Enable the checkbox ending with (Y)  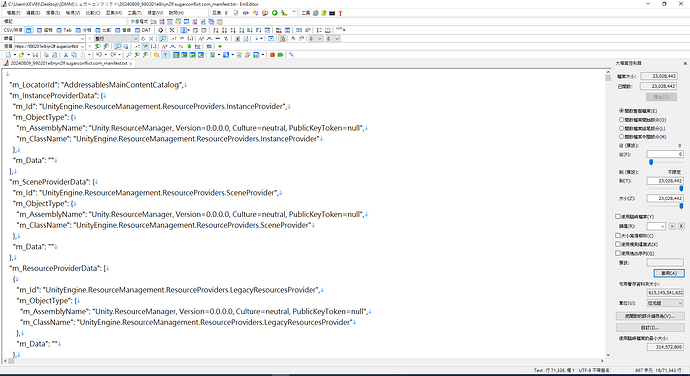tap(618, 217)
